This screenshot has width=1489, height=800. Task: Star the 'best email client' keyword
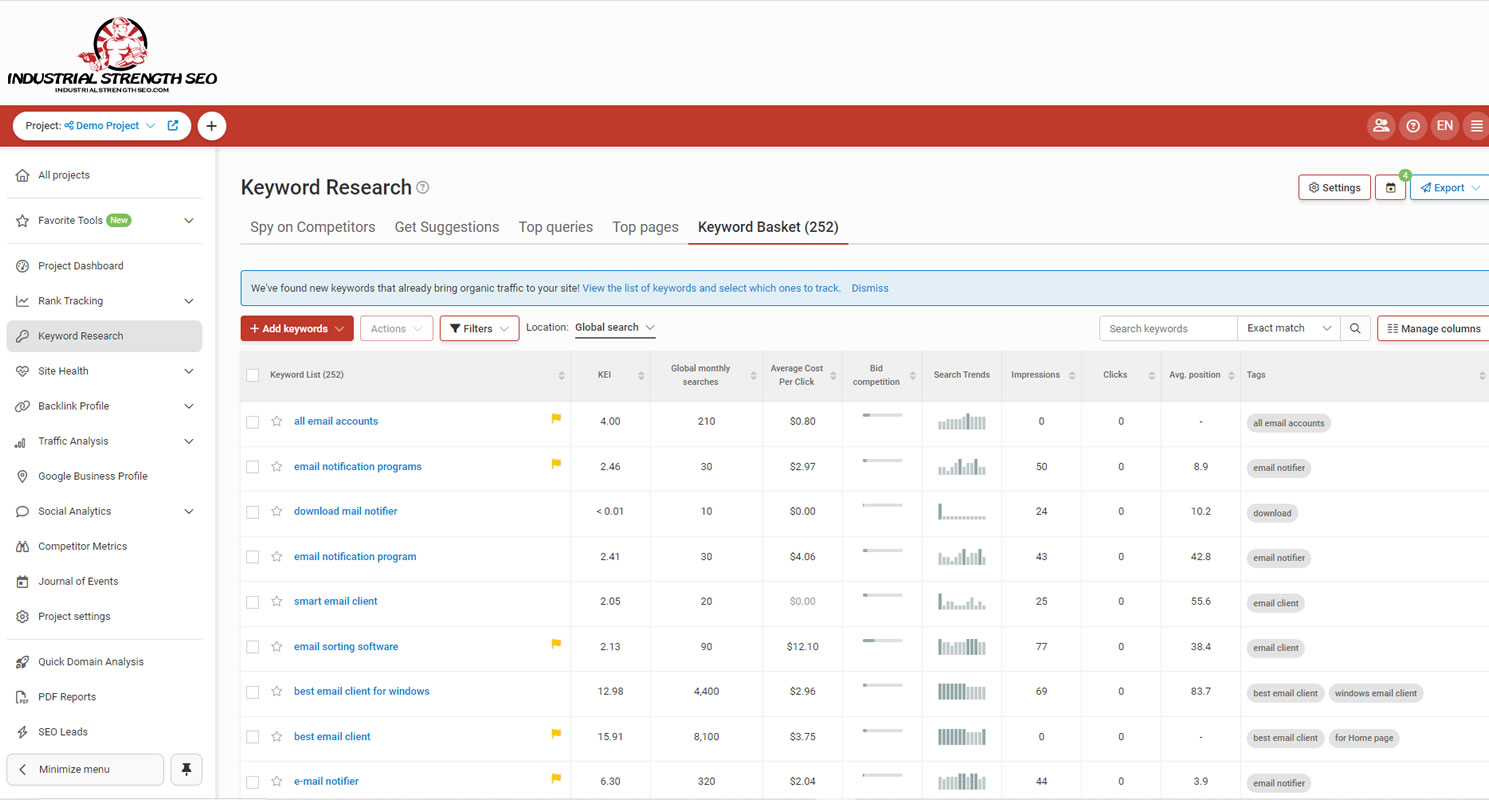277,737
